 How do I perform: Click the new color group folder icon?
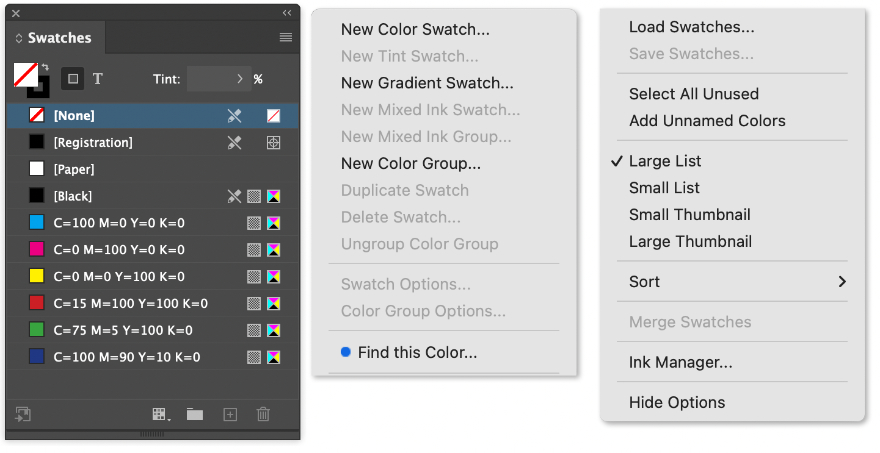click(x=194, y=414)
